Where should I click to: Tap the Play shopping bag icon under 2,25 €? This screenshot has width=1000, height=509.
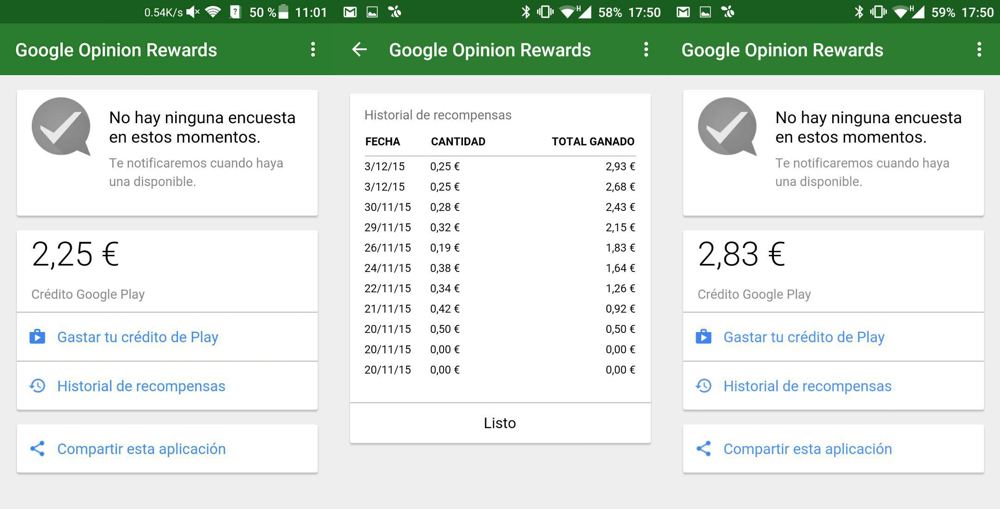coord(38,337)
